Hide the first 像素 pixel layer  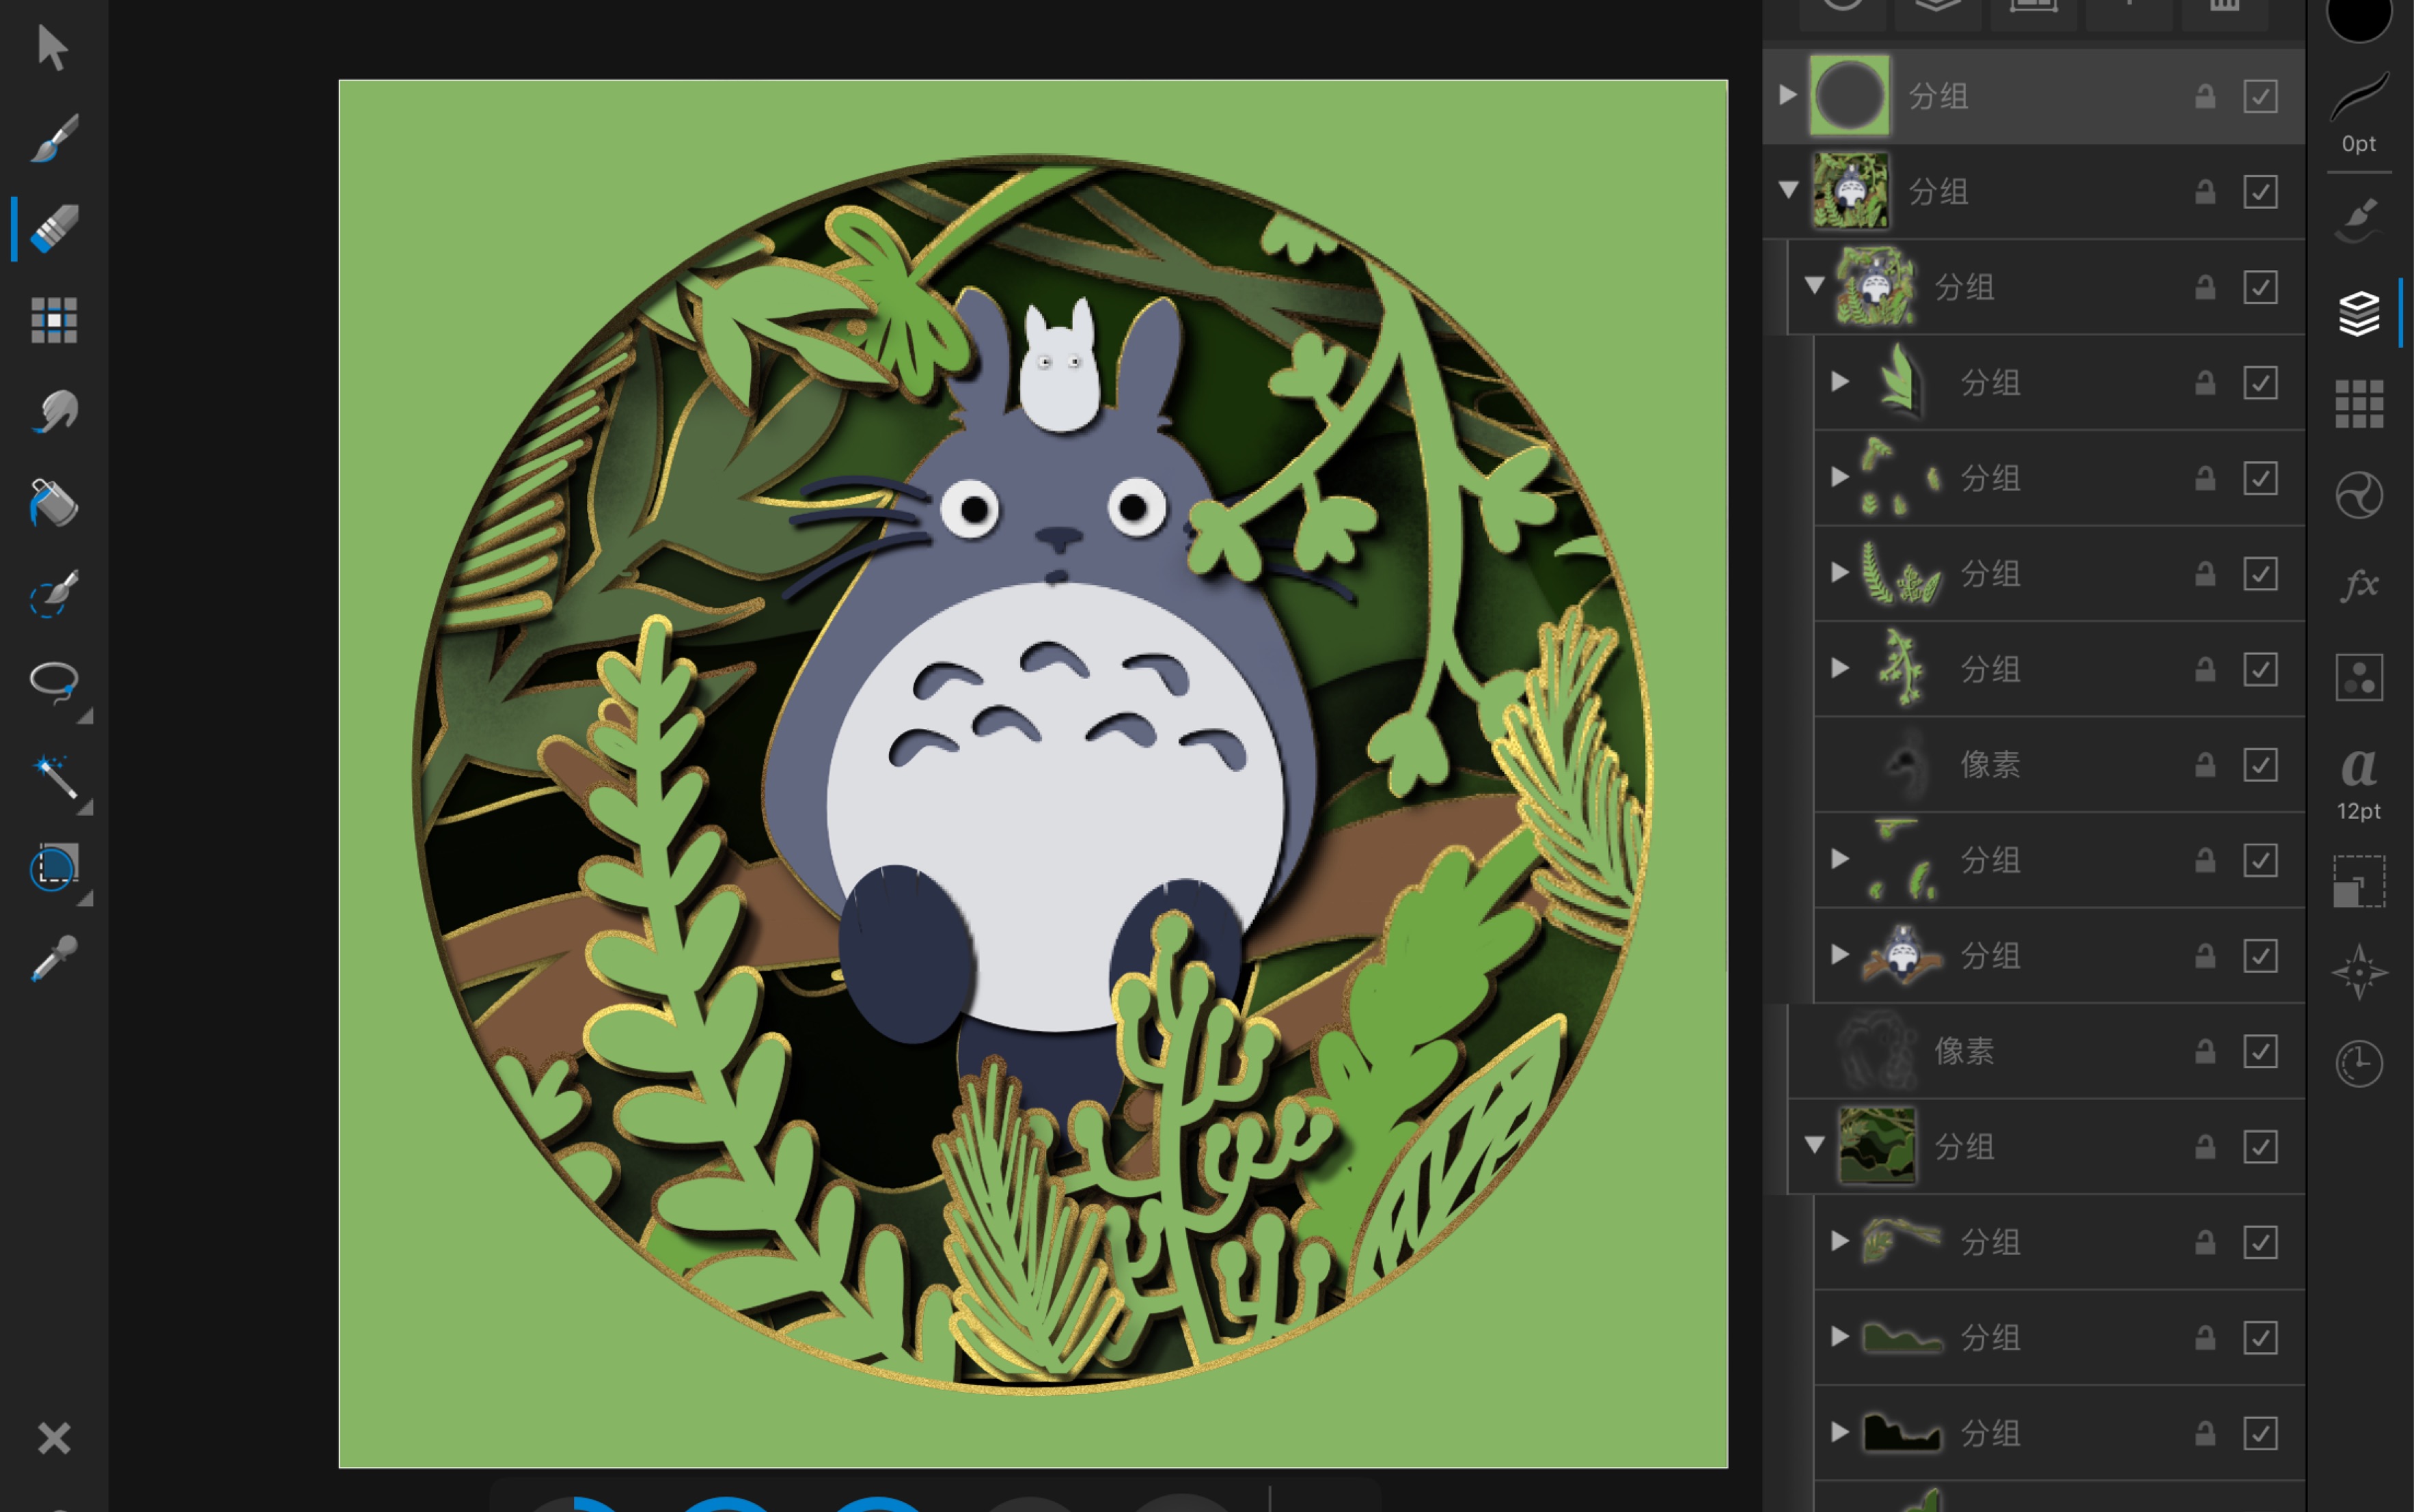(2260, 765)
